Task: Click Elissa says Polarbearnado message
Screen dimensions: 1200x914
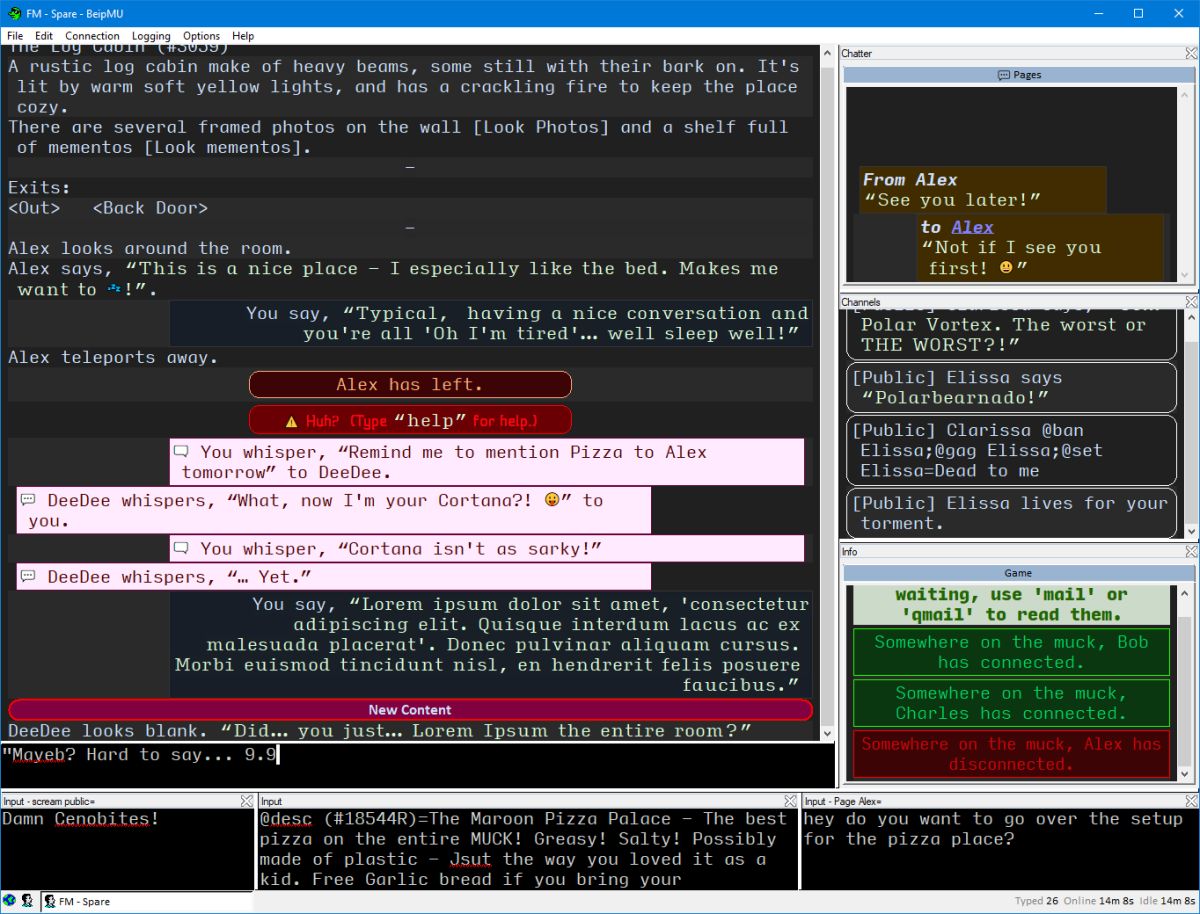Action: pos(1011,388)
